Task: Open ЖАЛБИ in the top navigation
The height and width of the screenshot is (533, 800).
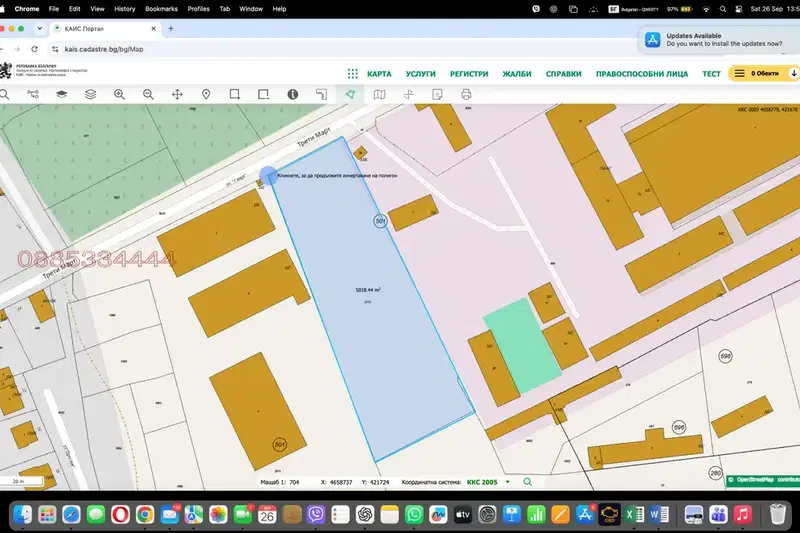Action: pos(517,74)
